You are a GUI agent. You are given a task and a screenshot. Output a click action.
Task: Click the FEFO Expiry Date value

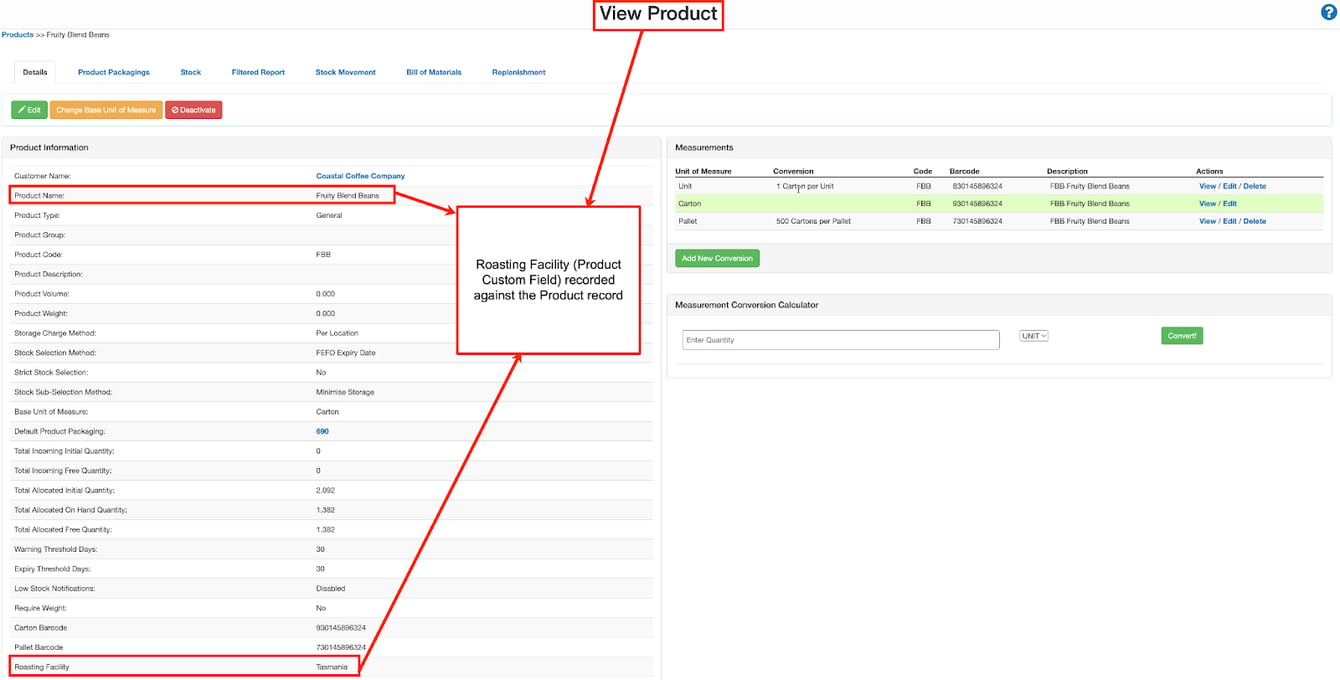coord(346,353)
